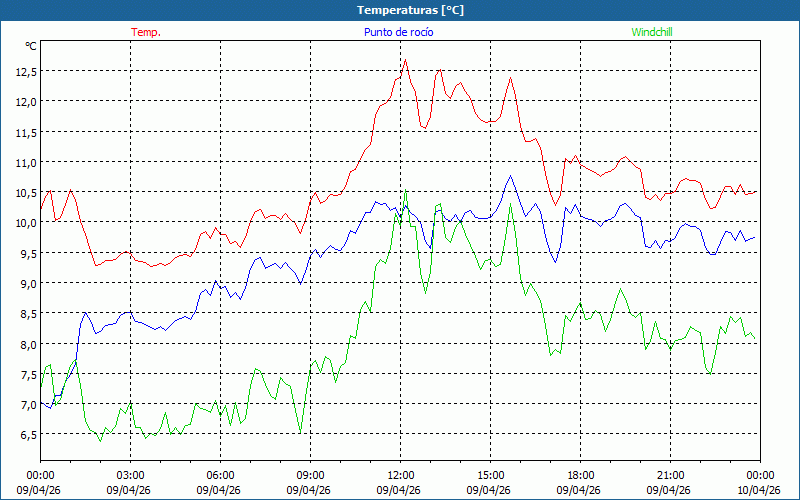Click the 6,5 y-axis value label

pyautogui.click(x=25, y=435)
